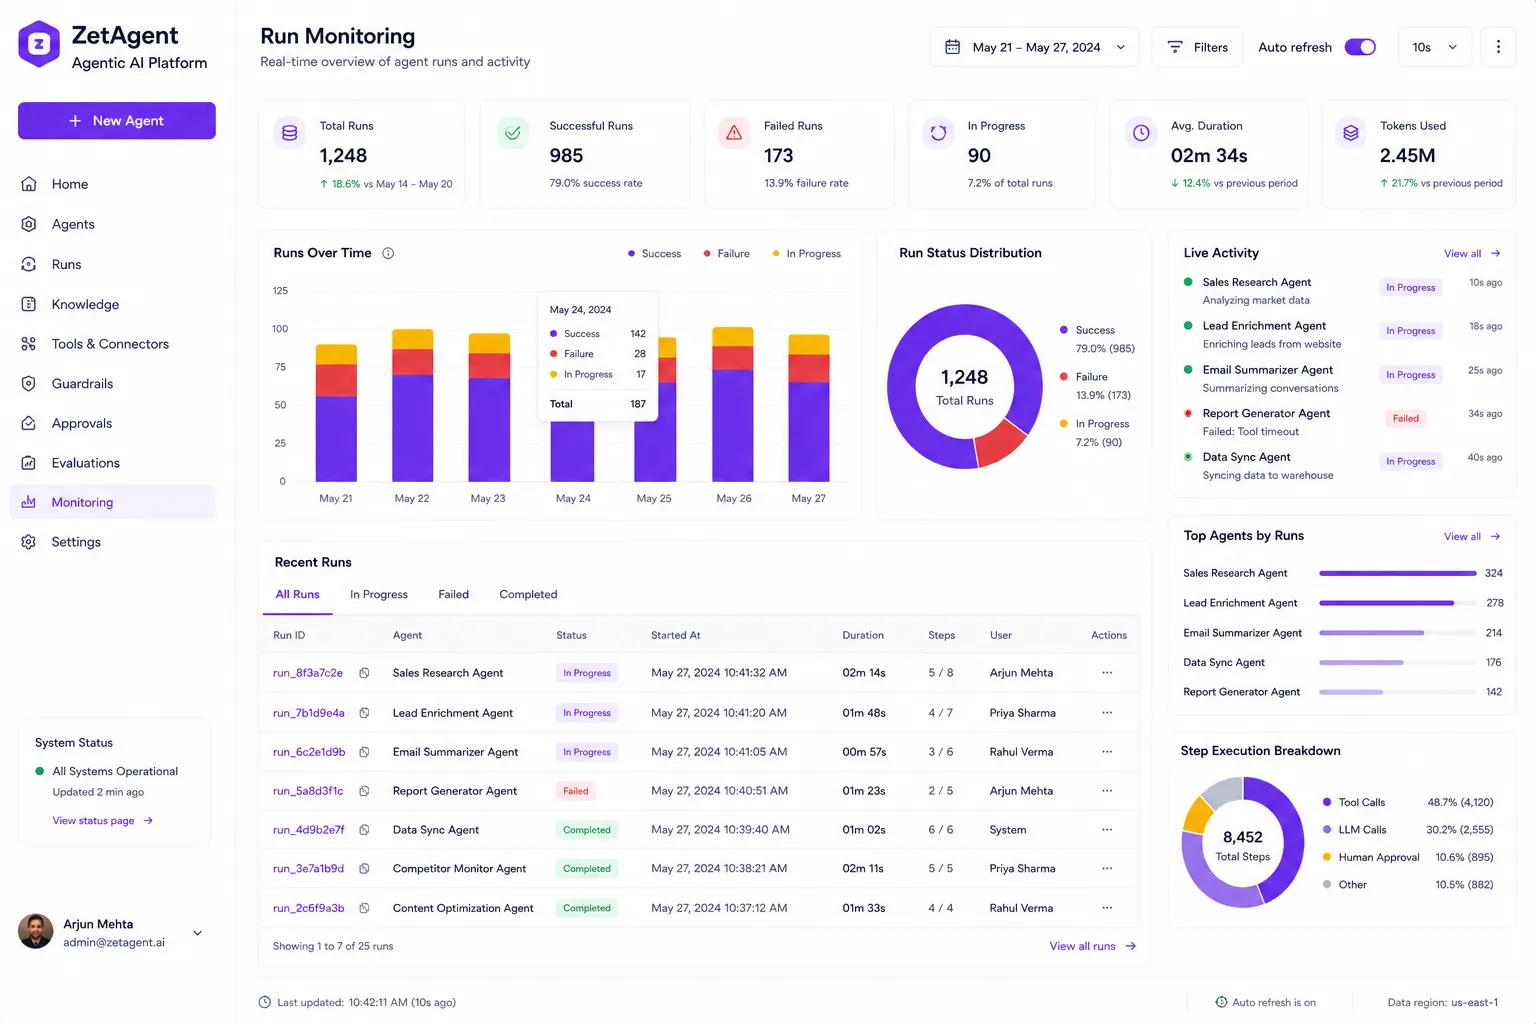
Task: Open actions menu for run_7b1d9e4a
Action: (1107, 712)
